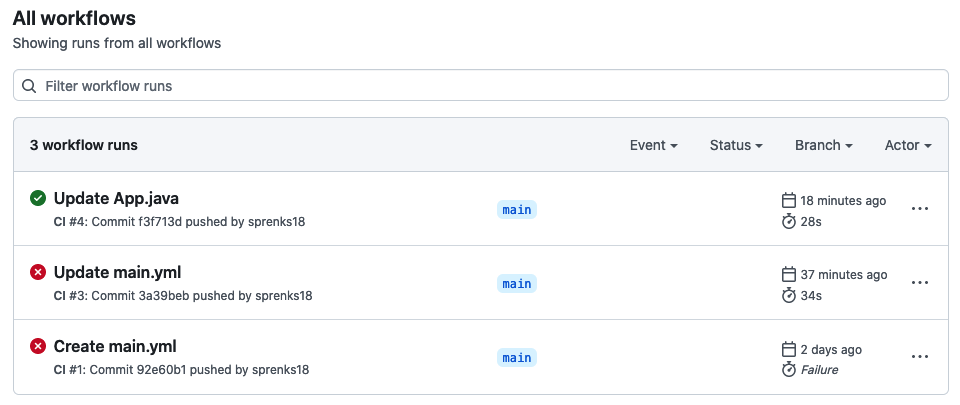Open the Update App.java workflow run

click(x=116, y=198)
